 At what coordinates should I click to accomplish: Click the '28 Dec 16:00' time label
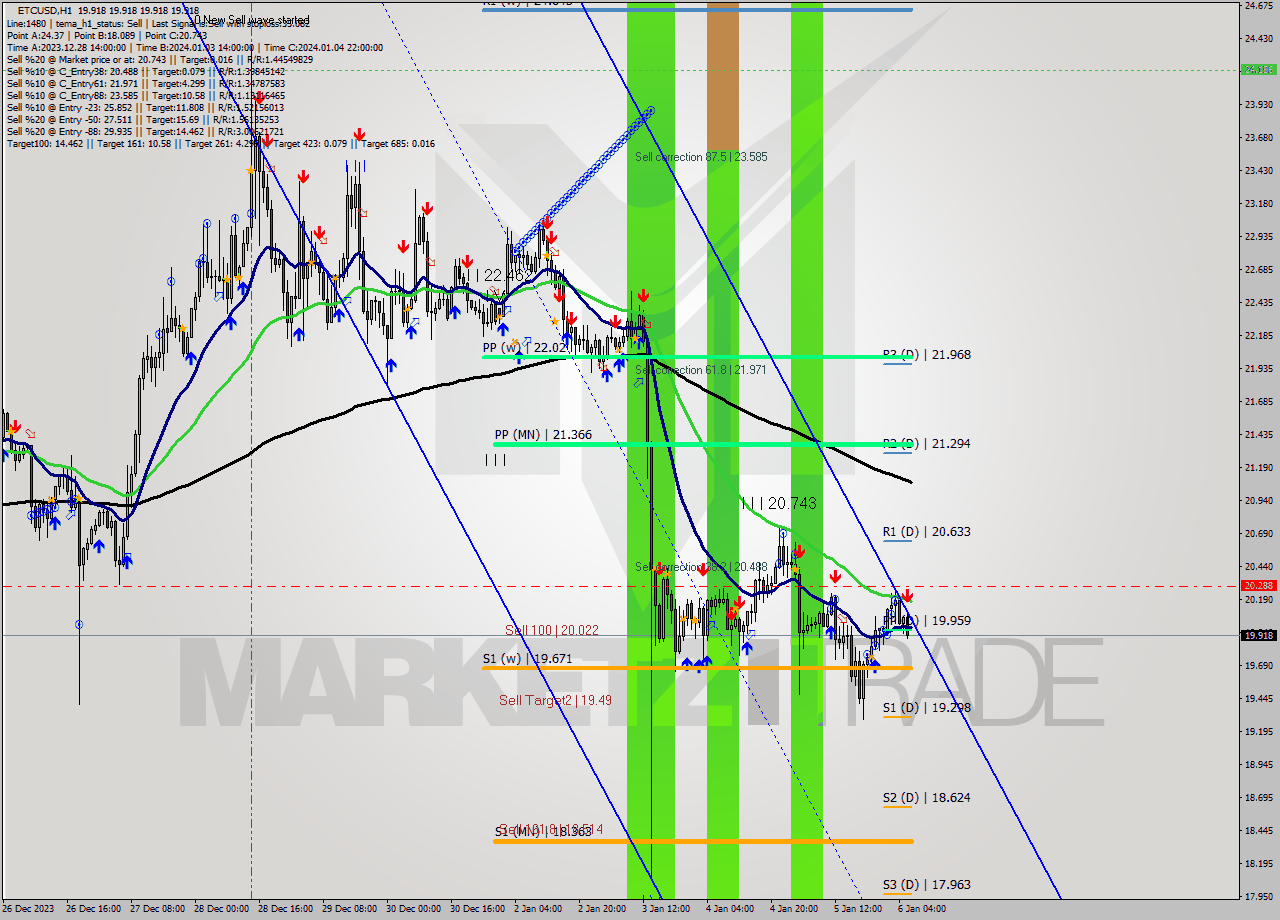click(284, 909)
